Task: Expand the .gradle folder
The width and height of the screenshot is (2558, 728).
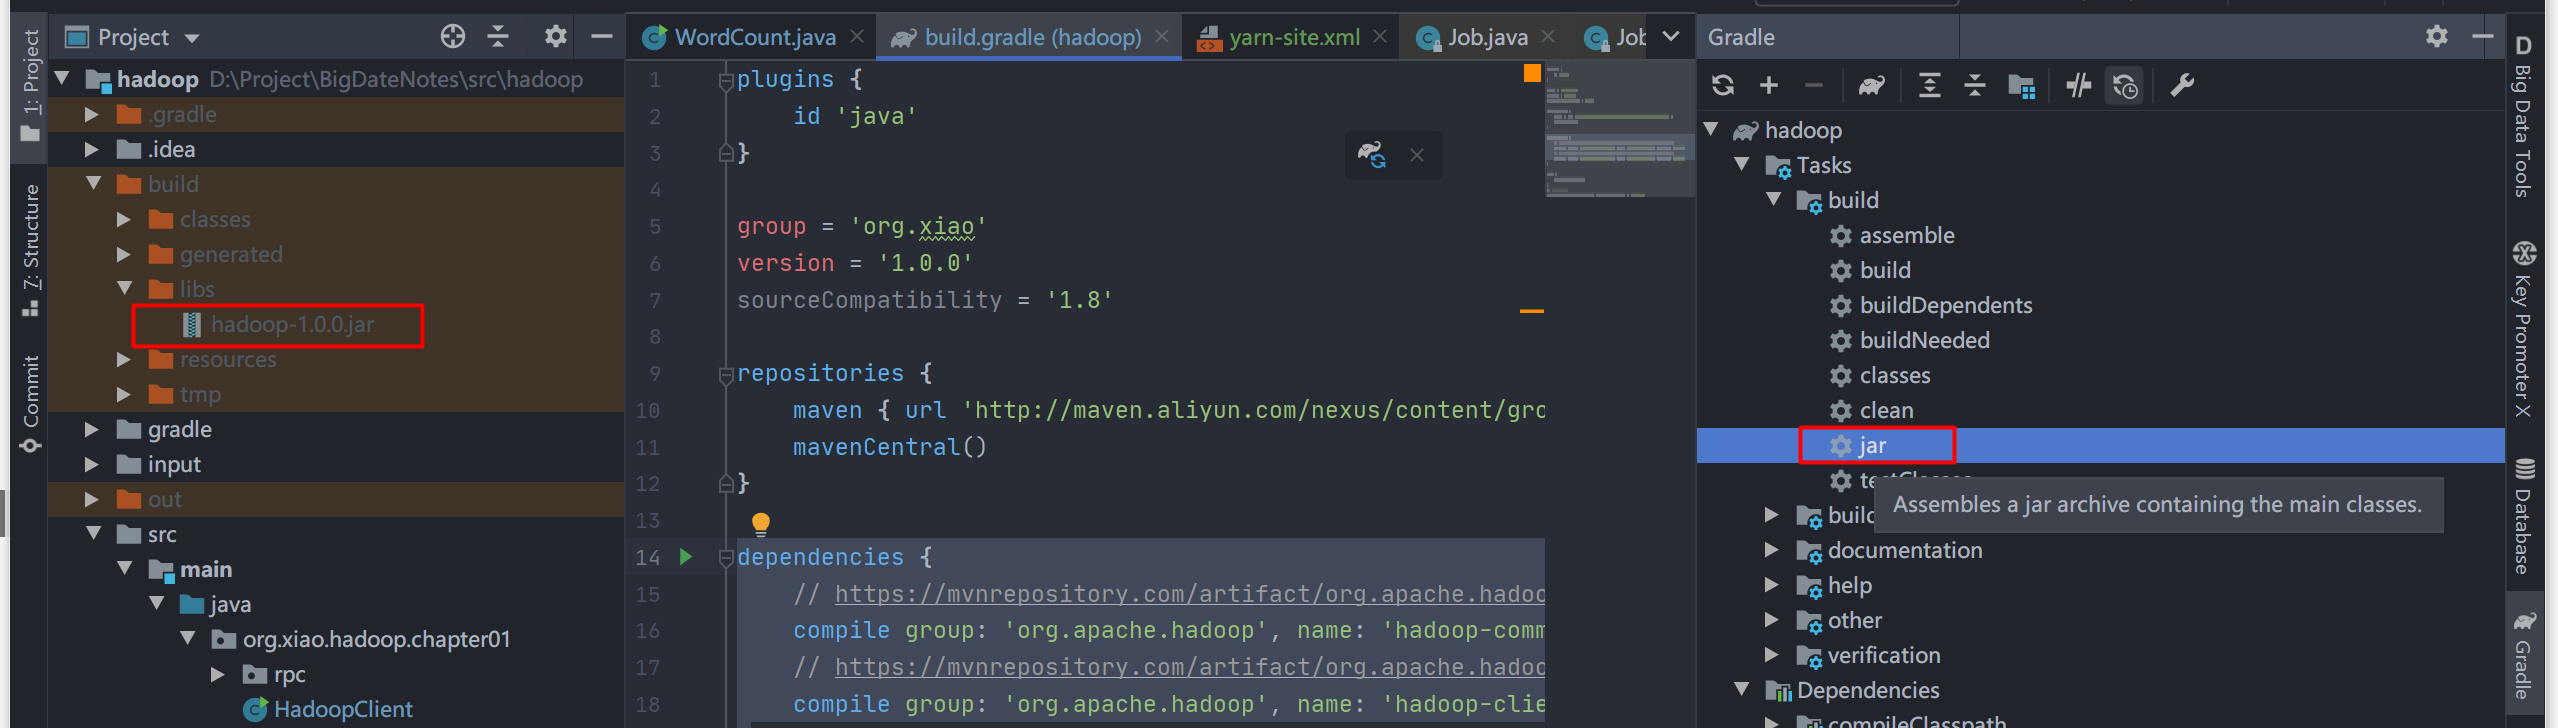Action: (x=92, y=114)
